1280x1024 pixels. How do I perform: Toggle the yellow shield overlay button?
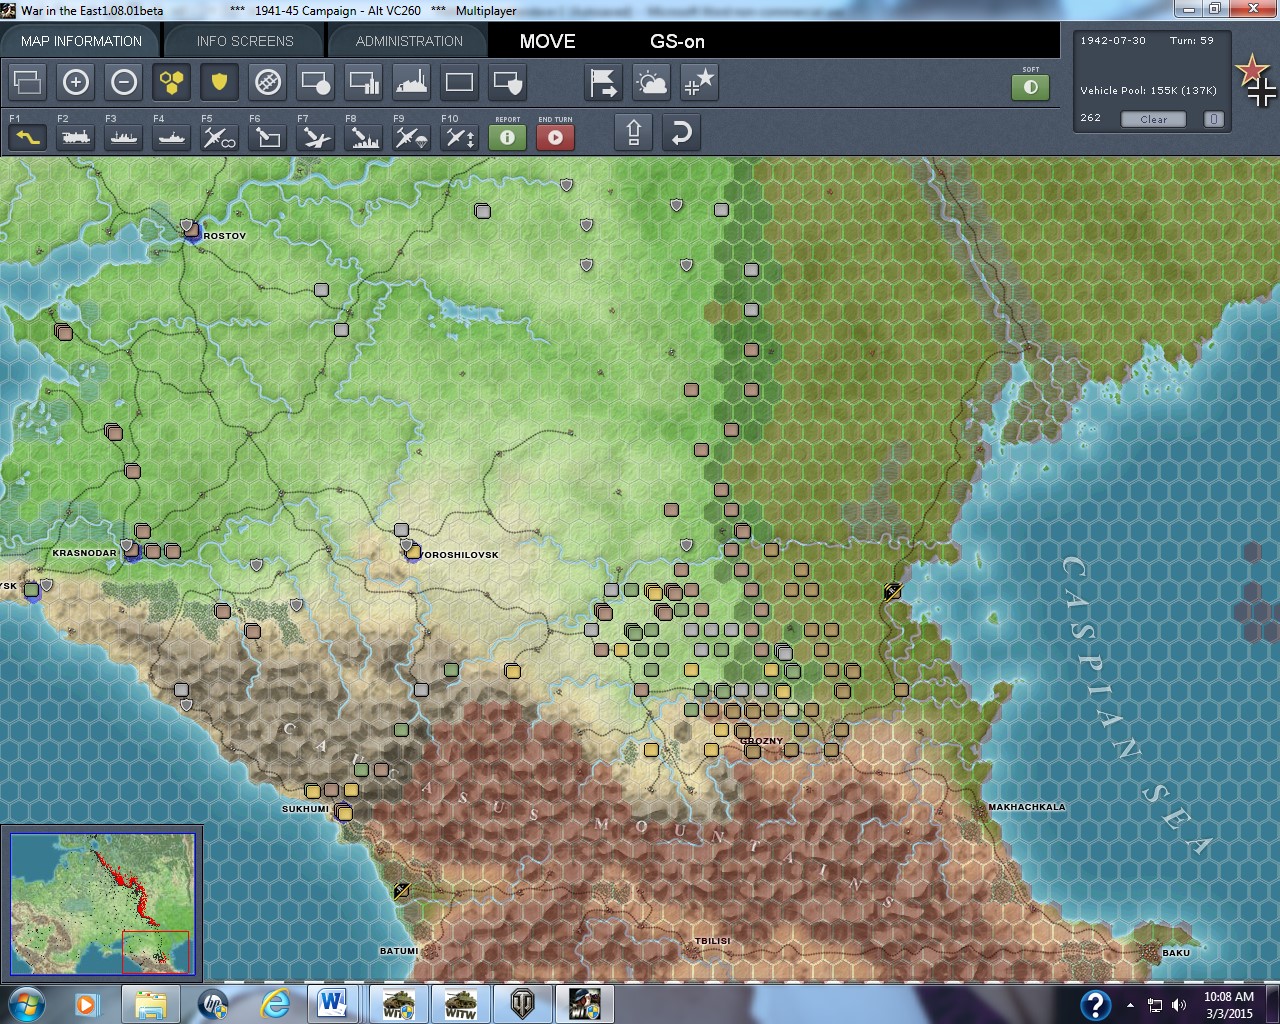[220, 82]
